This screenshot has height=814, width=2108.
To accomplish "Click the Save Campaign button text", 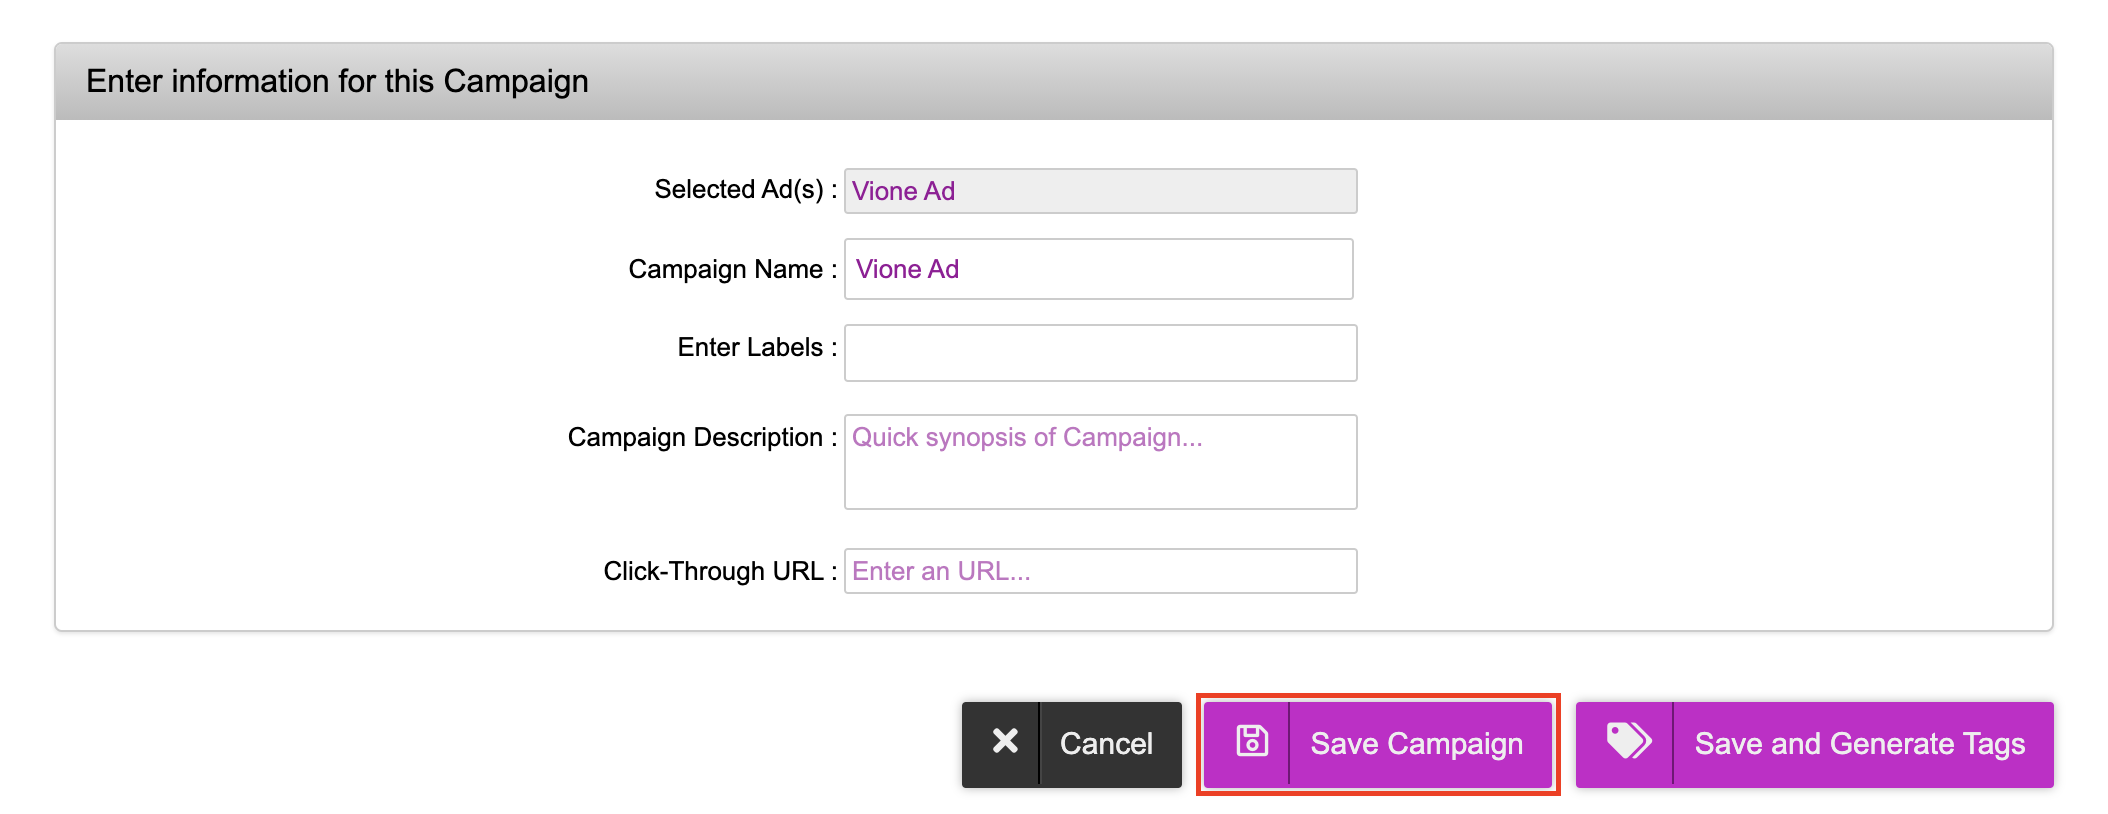I will point(1416,744).
